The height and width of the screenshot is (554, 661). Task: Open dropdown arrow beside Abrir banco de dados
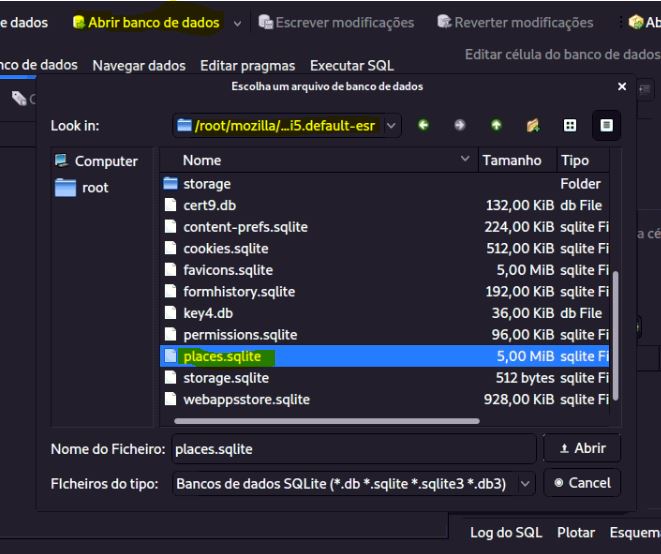click(x=237, y=23)
